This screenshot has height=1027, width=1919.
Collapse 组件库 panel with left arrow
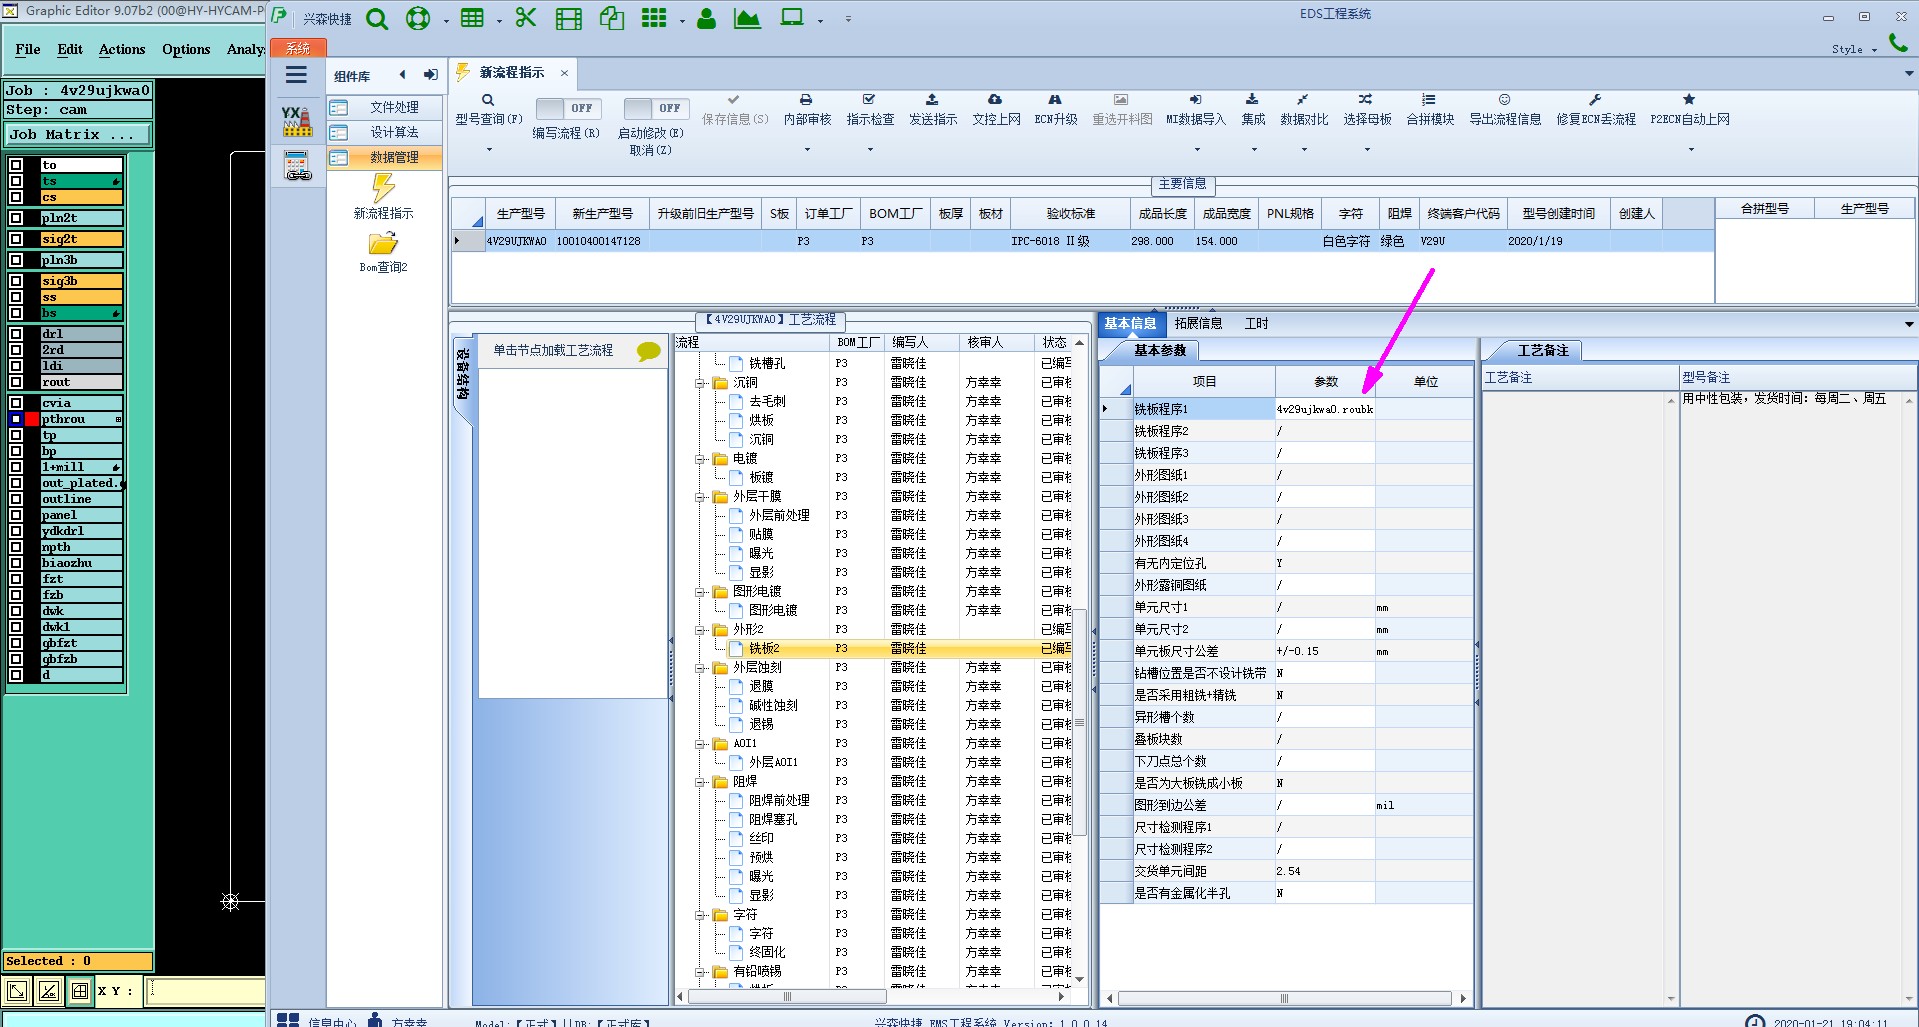pos(402,75)
